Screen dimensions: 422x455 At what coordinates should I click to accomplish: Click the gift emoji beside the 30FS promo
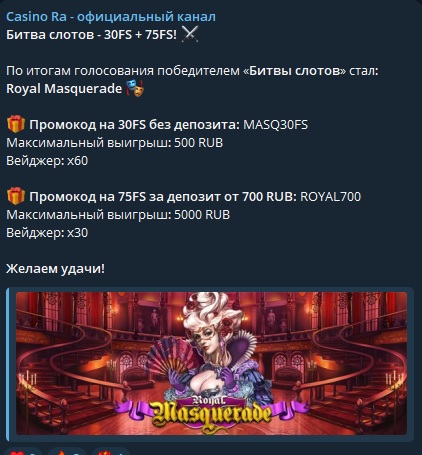(16, 124)
